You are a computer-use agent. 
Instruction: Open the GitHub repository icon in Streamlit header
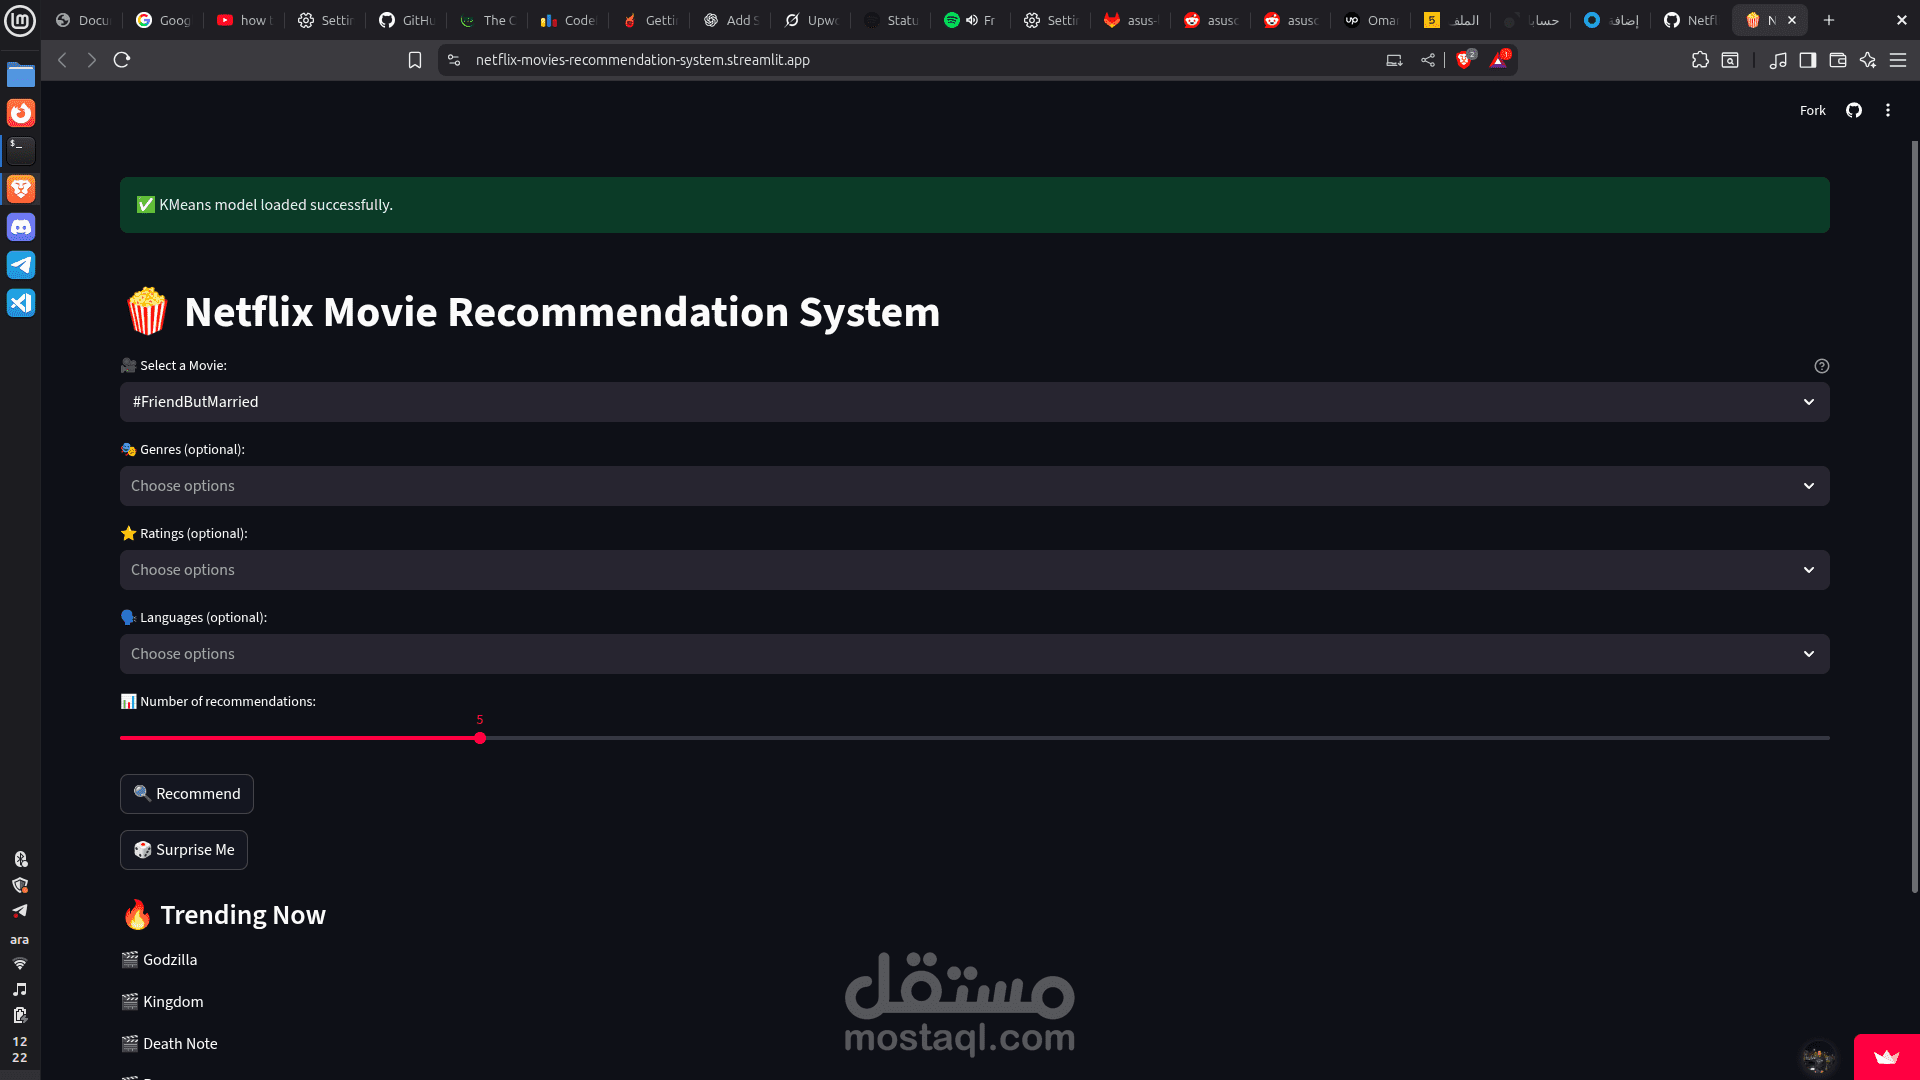[1854, 111]
